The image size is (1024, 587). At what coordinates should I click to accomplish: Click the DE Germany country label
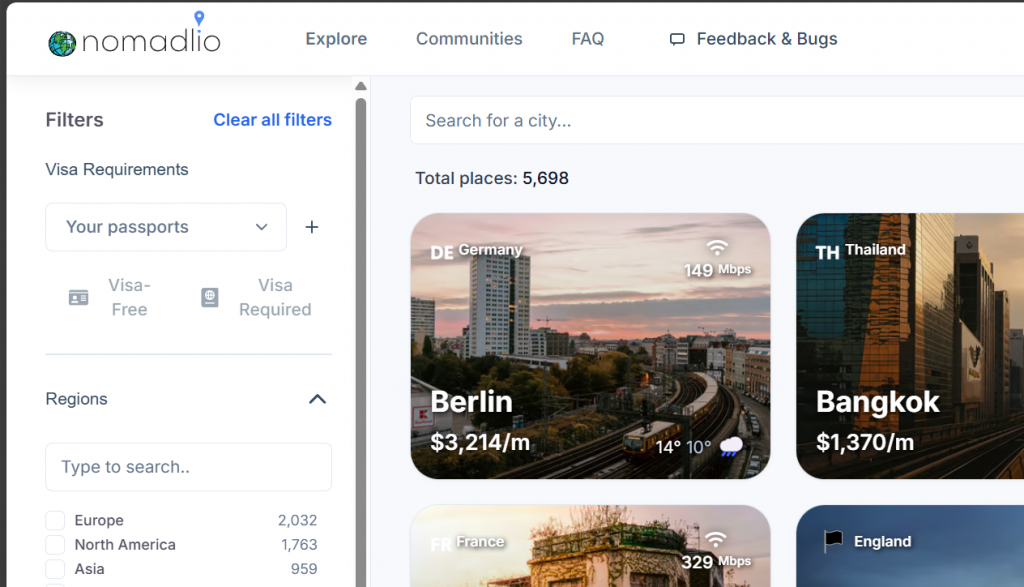(x=477, y=251)
